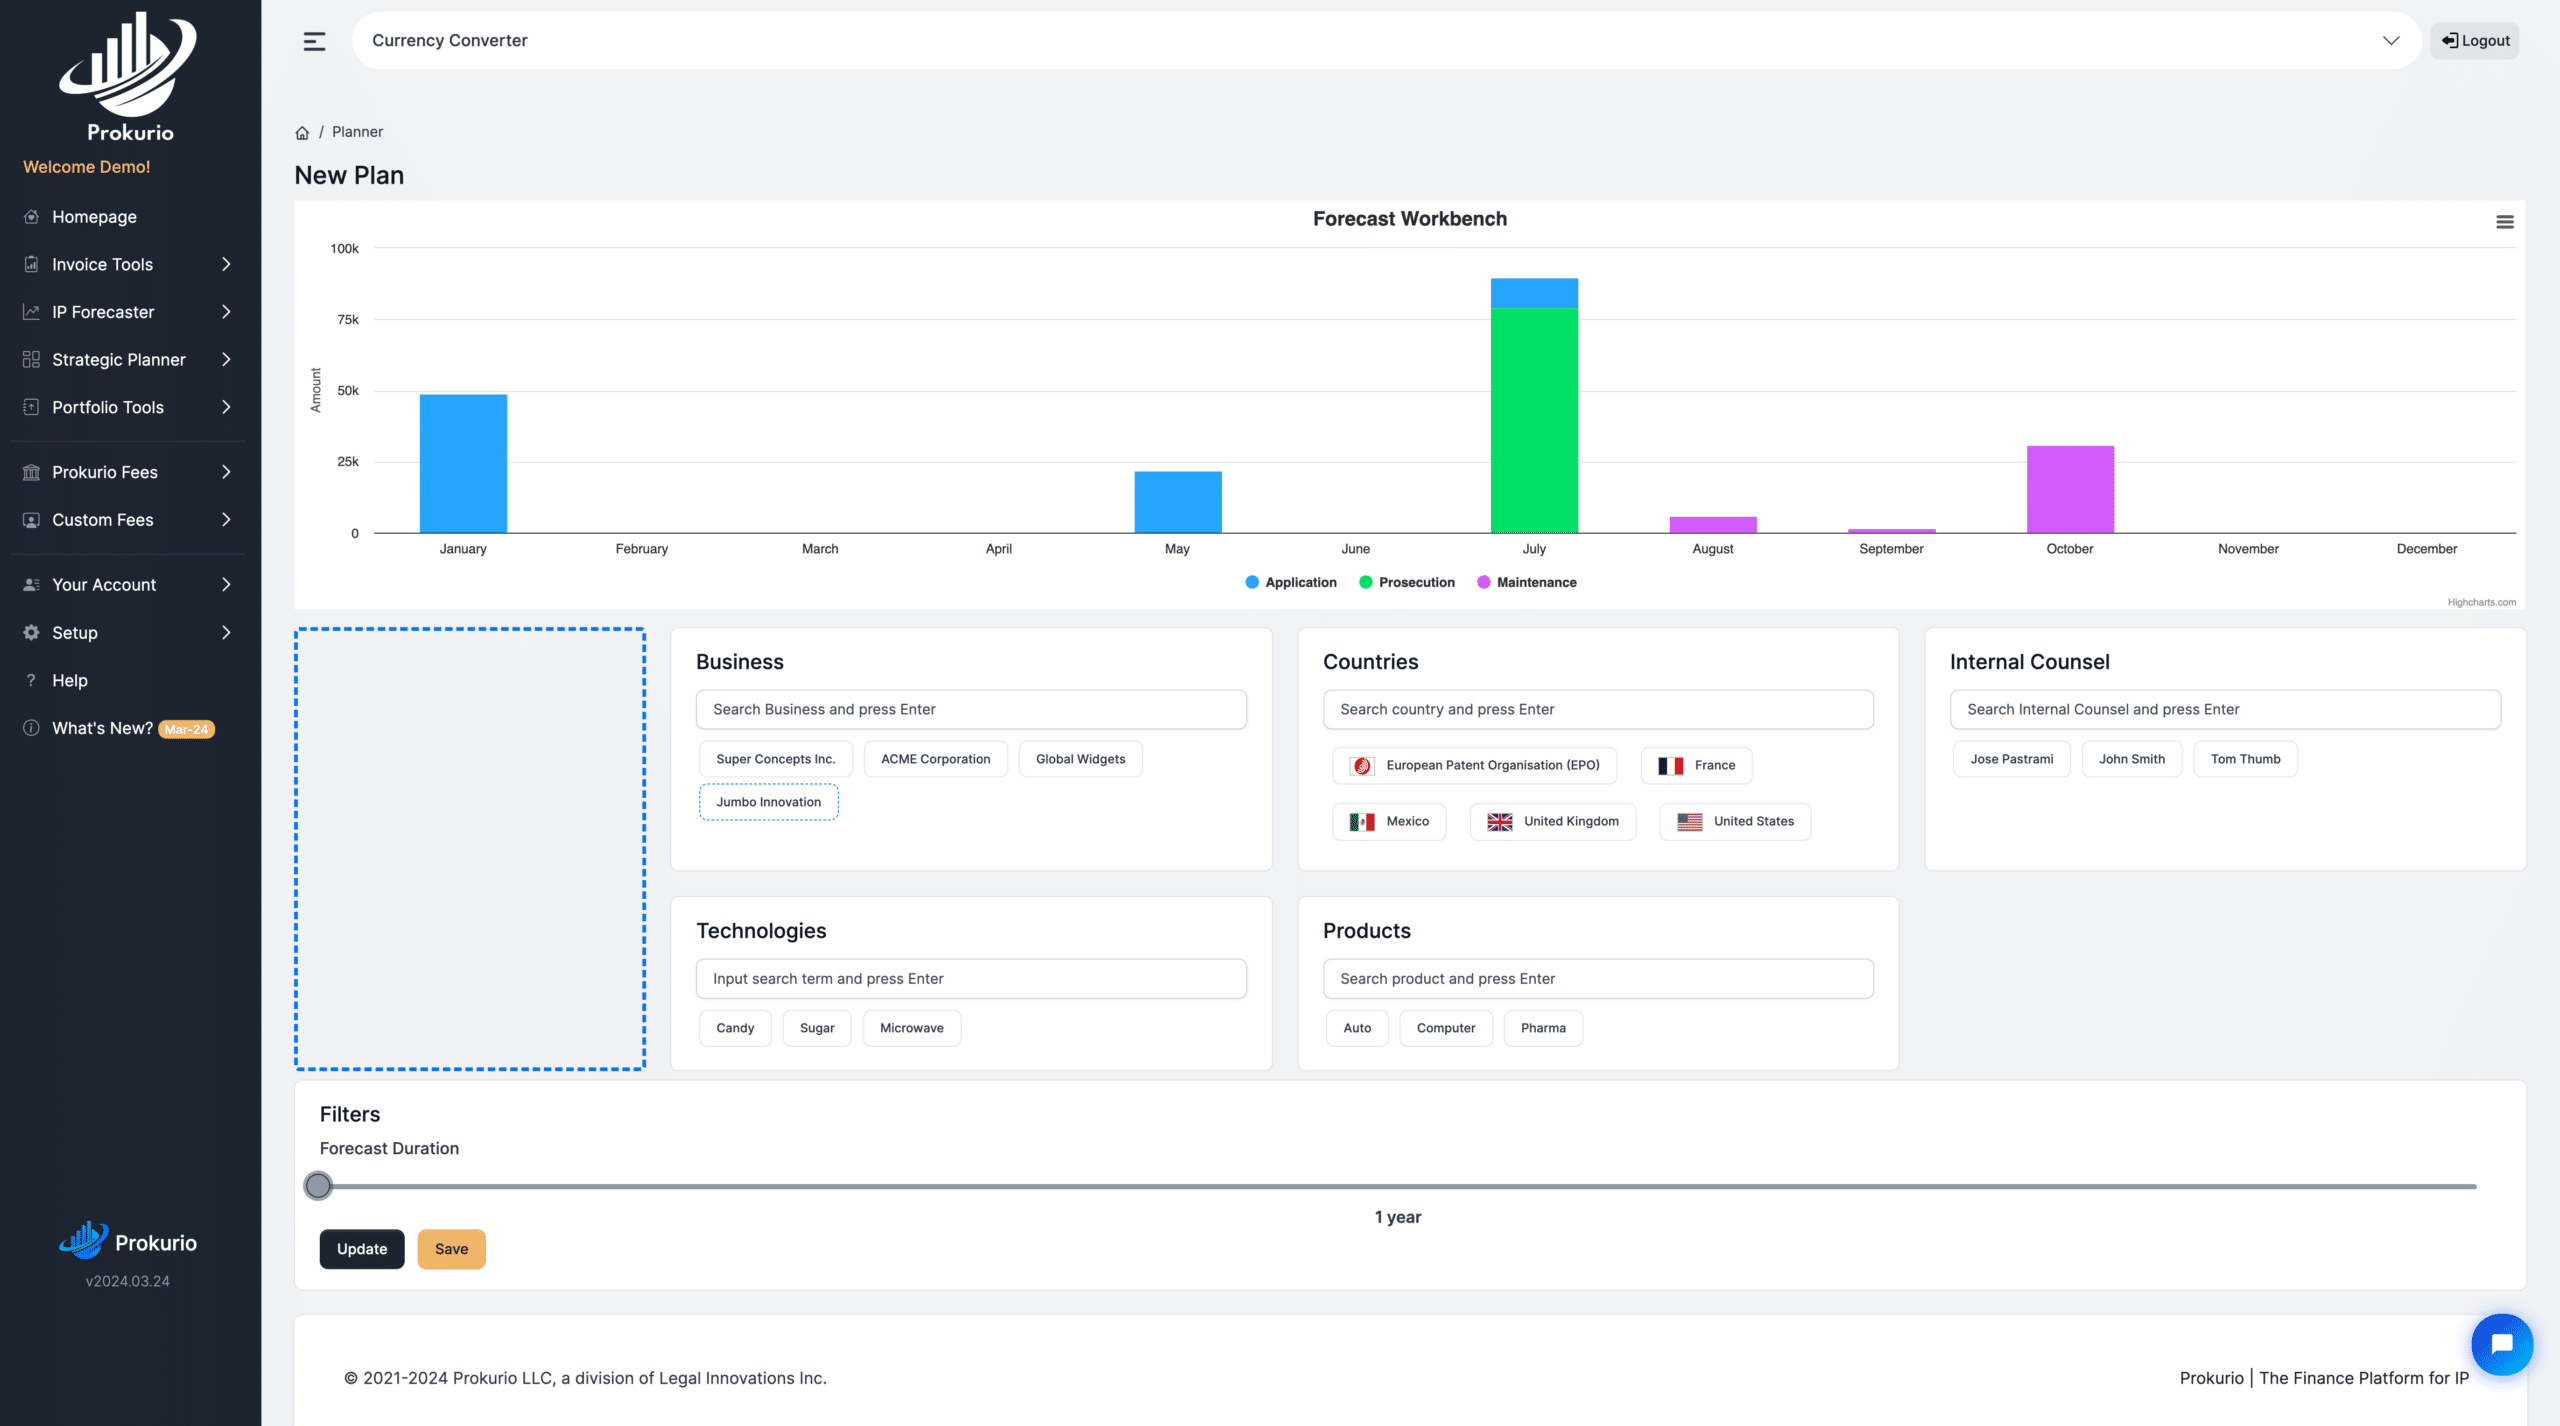The height and width of the screenshot is (1426, 2560).
Task: Expand the Invoice Tools chevron
Action: (x=226, y=264)
